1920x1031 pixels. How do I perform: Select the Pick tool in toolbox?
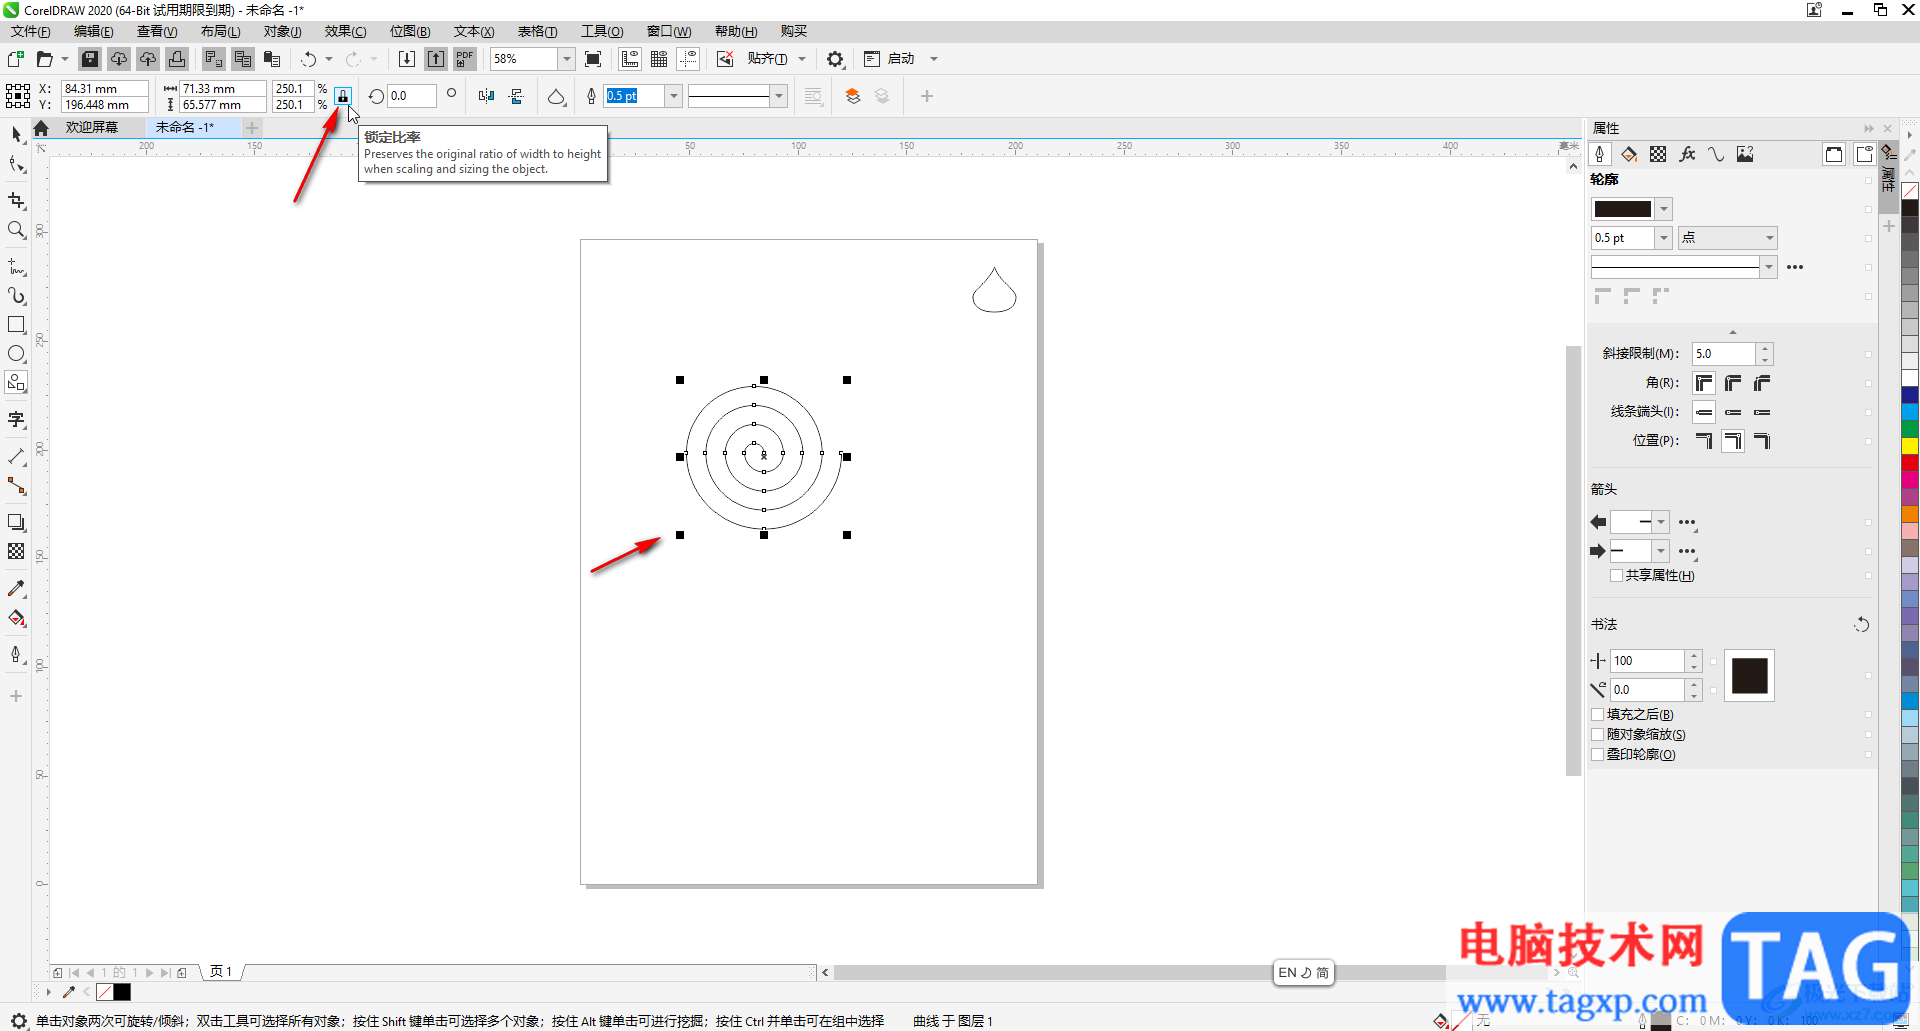click(16, 135)
